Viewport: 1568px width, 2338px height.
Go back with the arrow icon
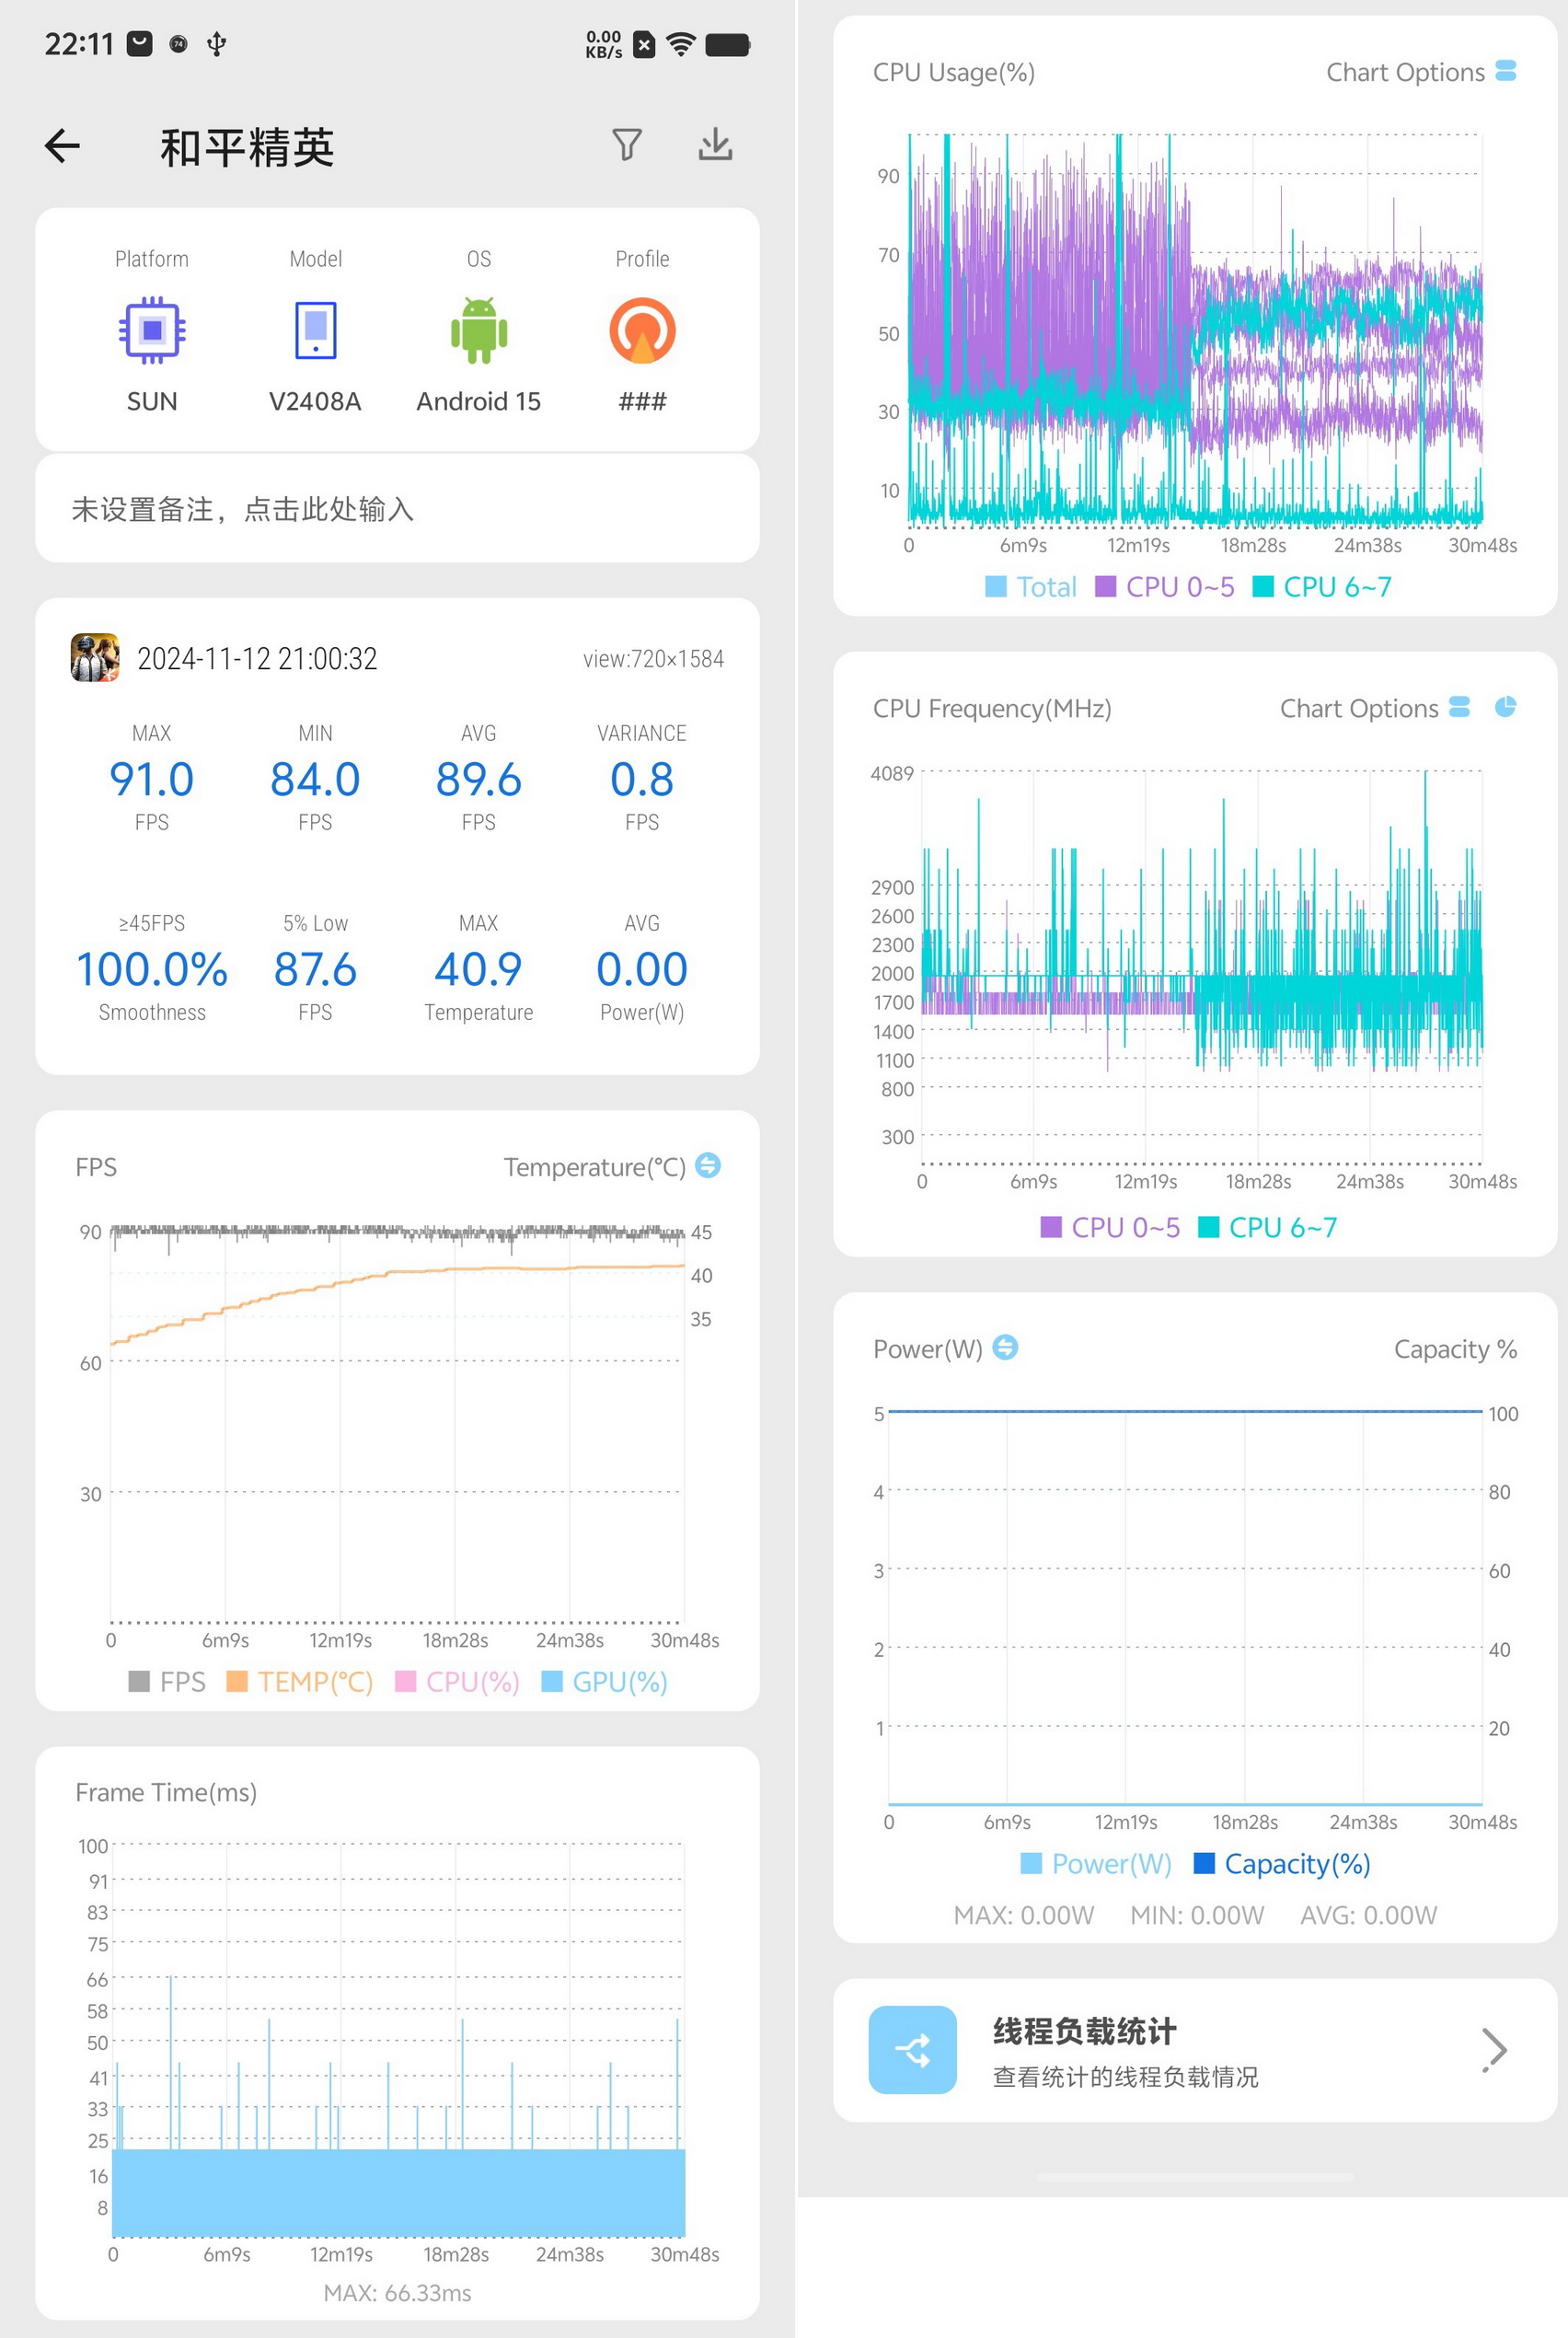62,146
